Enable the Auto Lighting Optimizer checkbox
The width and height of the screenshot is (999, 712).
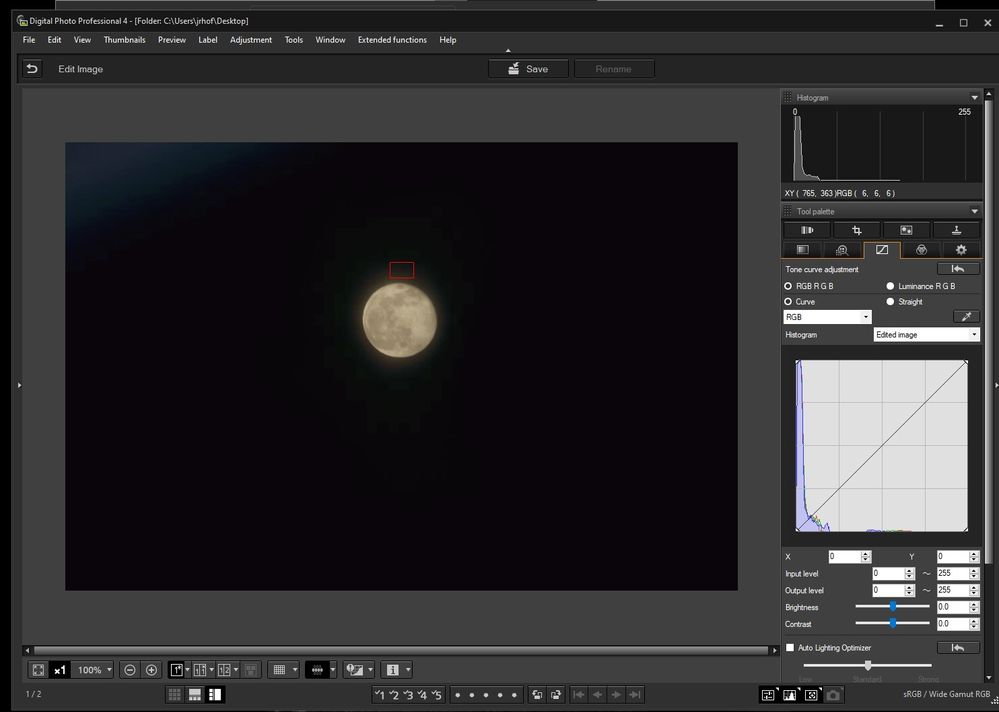(790, 648)
